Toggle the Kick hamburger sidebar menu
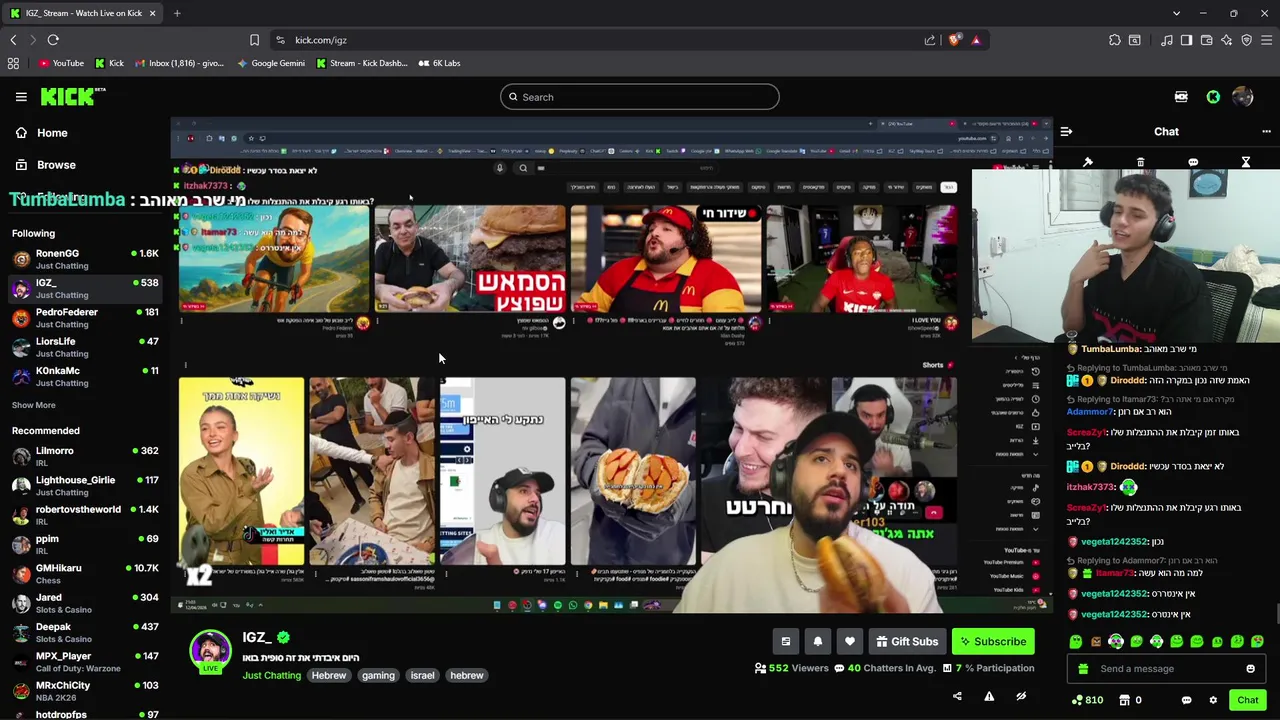 (x=21, y=97)
